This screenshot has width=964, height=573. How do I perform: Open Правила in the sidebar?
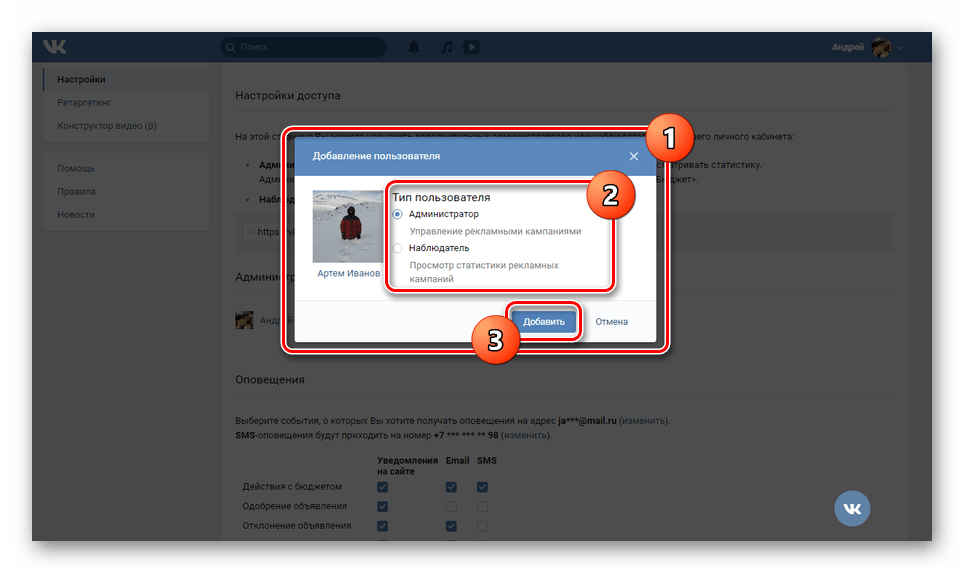(126, 191)
